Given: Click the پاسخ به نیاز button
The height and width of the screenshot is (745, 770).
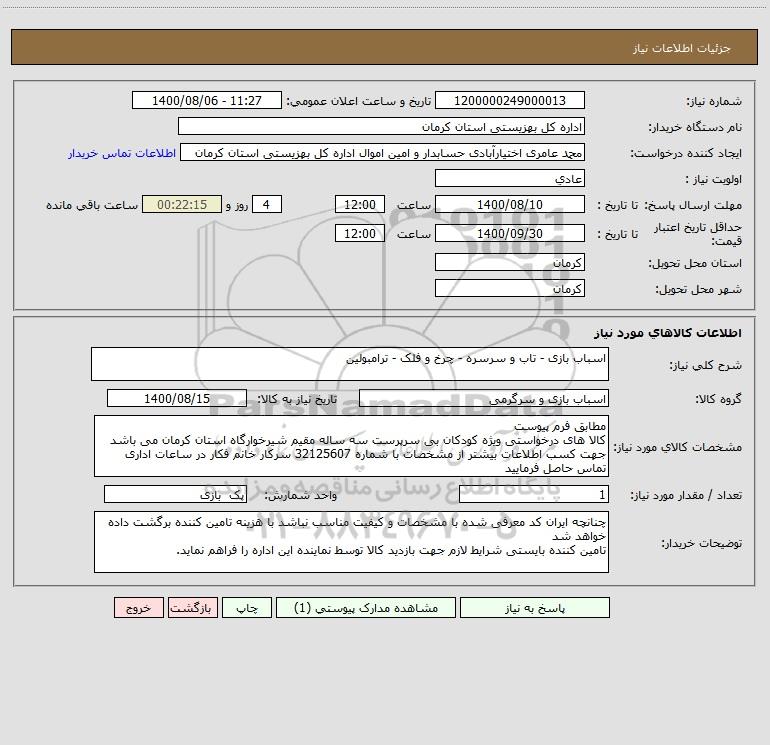Looking at the screenshot, I should pos(535,607).
